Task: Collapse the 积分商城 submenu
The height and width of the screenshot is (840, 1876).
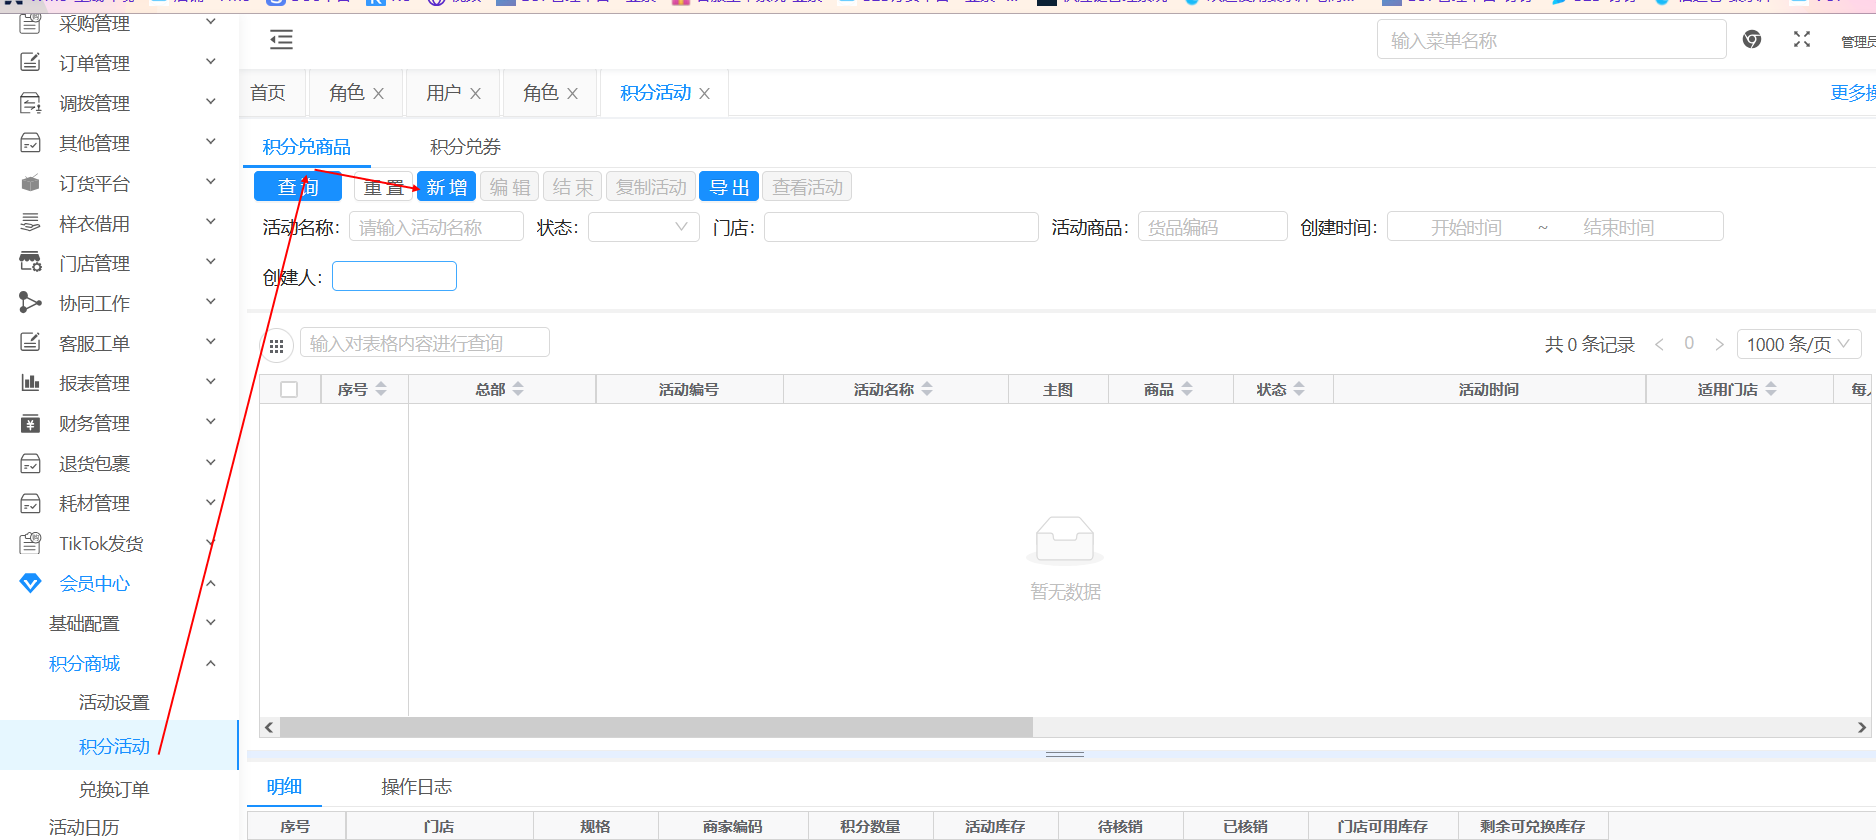Action: pyautogui.click(x=211, y=664)
